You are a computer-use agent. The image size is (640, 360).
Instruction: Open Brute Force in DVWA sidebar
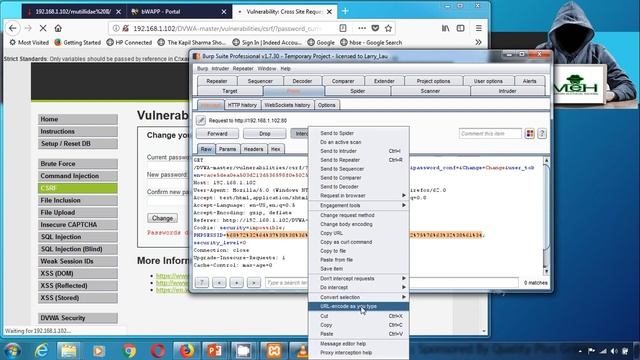coord(78,164)
